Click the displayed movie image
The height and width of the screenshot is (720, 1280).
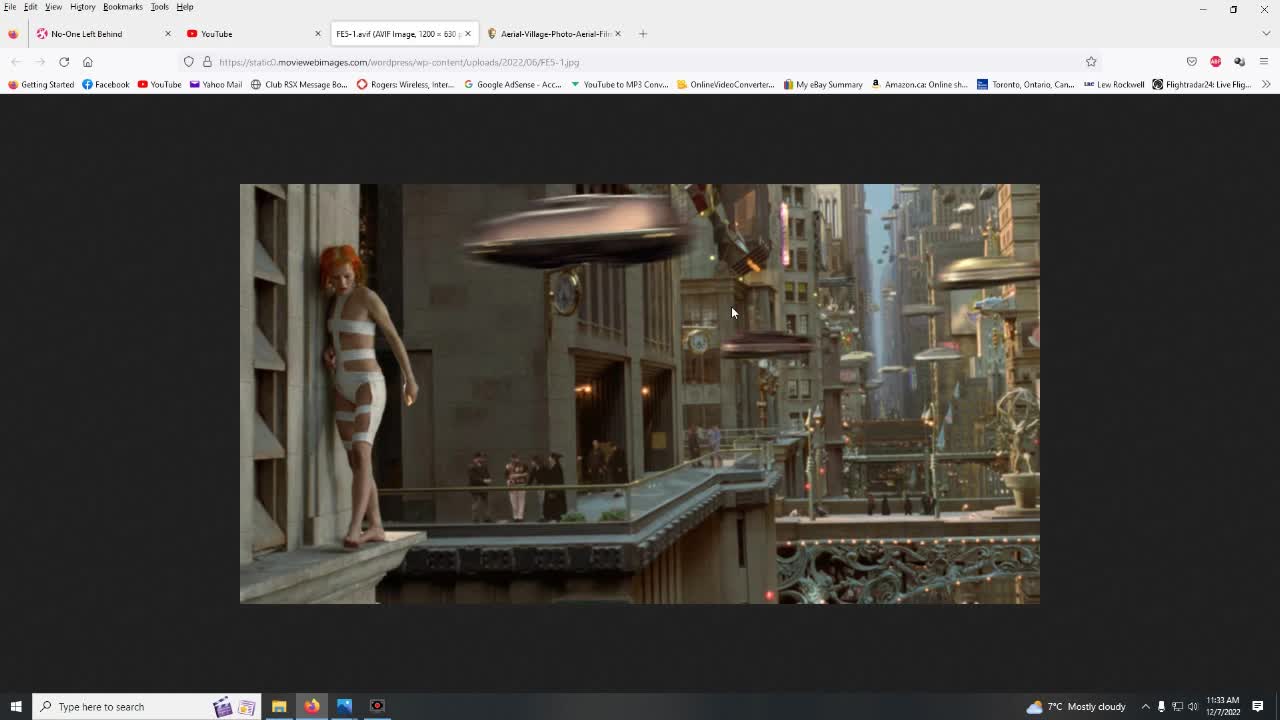(x=640, y=393)
